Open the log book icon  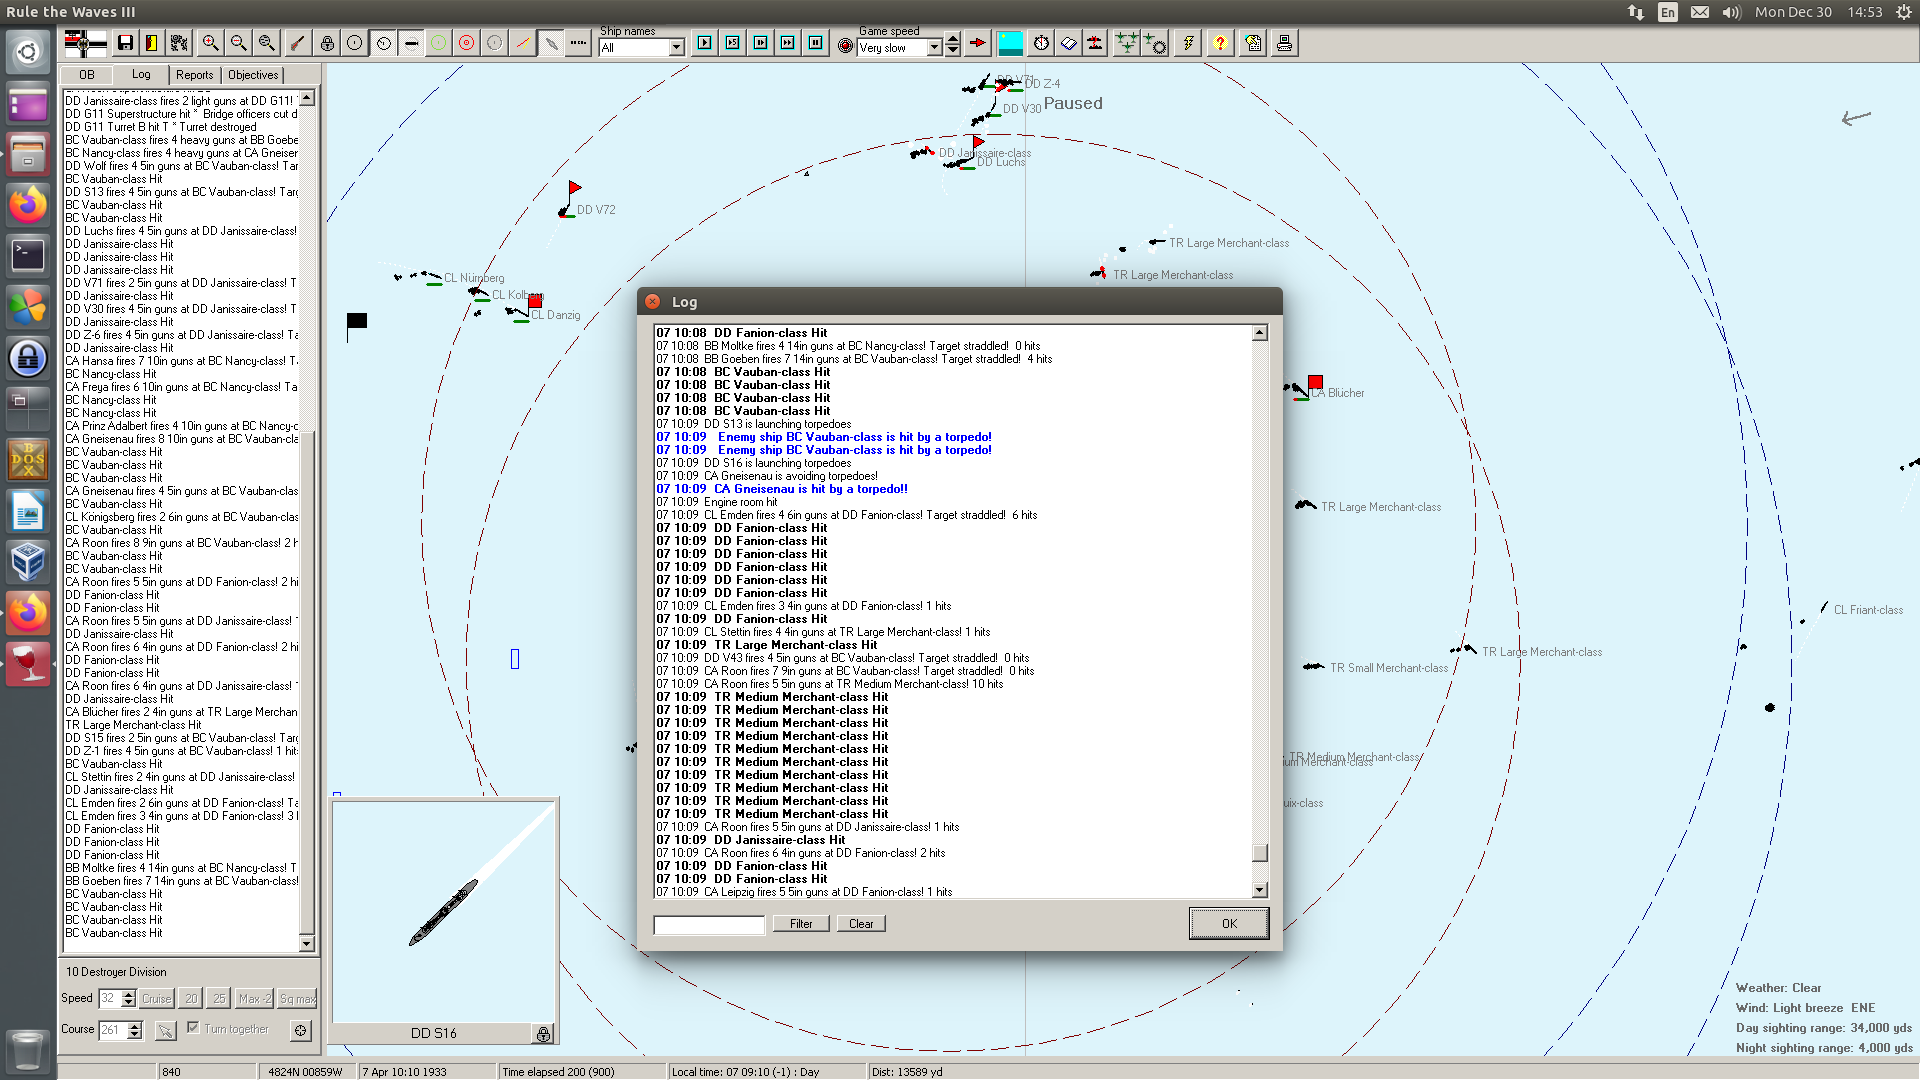1068,43
